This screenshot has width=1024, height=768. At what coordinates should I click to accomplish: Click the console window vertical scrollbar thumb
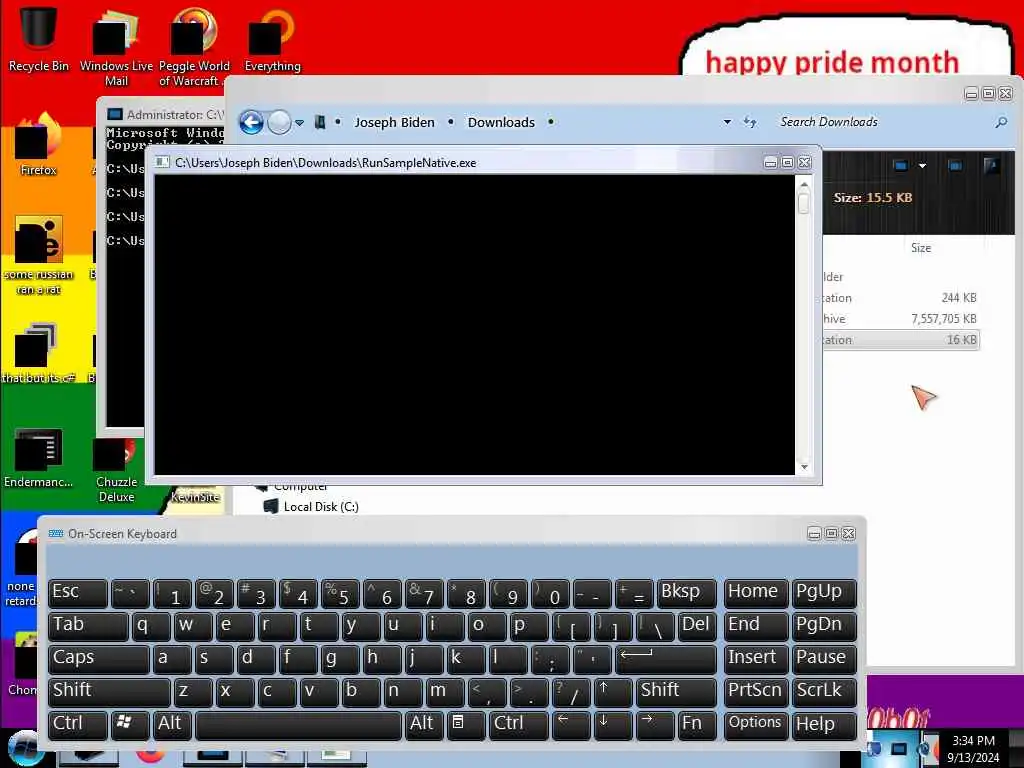click(x=804, y=203)
